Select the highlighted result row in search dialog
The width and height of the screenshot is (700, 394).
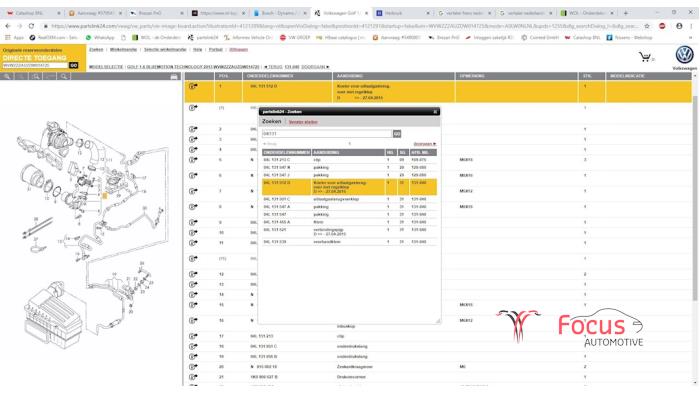[349, 187]
